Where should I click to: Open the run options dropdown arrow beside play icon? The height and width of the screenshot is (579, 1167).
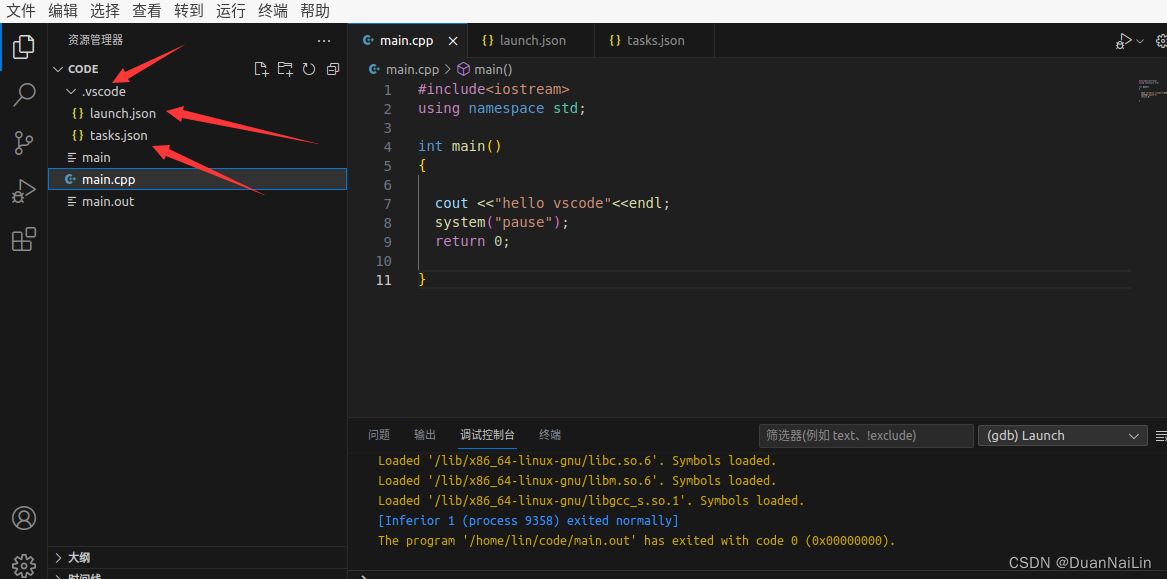[1139, 42]
